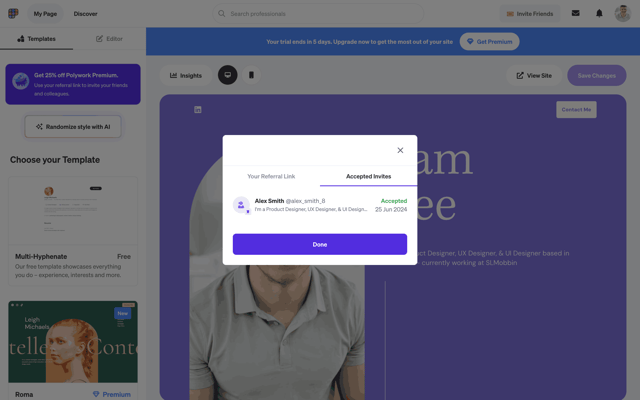Click the Search professionals field
Image resolution: width=640 pixels, height=400 pixels.
(318, 13)
